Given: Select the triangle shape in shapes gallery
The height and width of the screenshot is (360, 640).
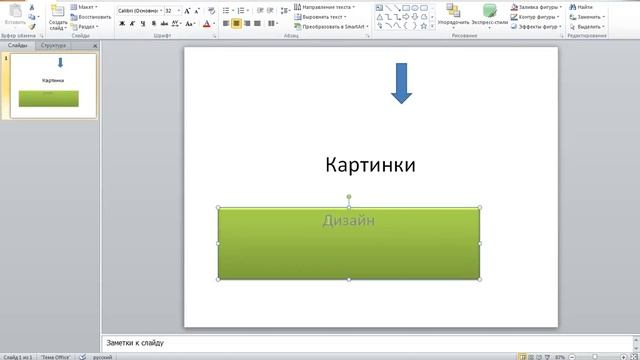Looking at the screenshot, I should 380,17.
